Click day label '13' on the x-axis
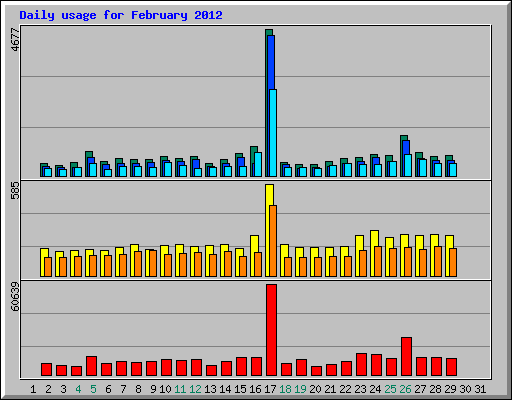The height and width of the screenshot is (400, 512). click(x=210, y=389)
